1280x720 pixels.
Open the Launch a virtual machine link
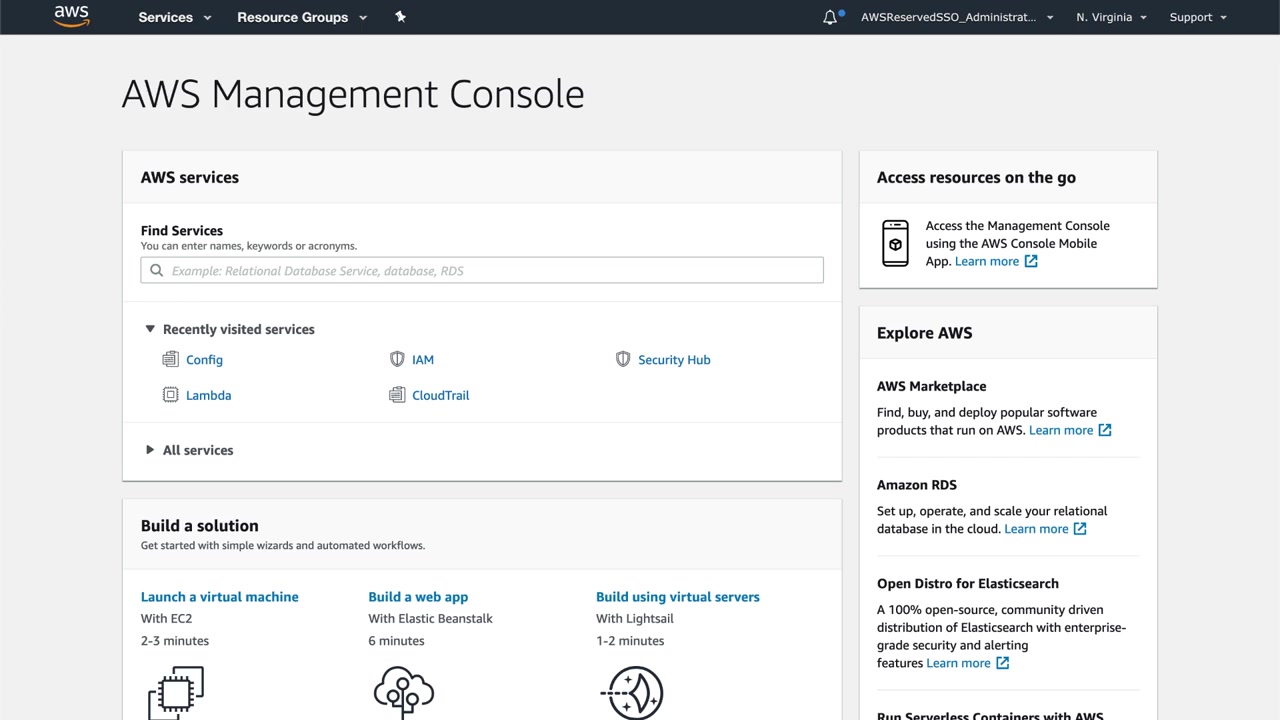pos(219,597)
